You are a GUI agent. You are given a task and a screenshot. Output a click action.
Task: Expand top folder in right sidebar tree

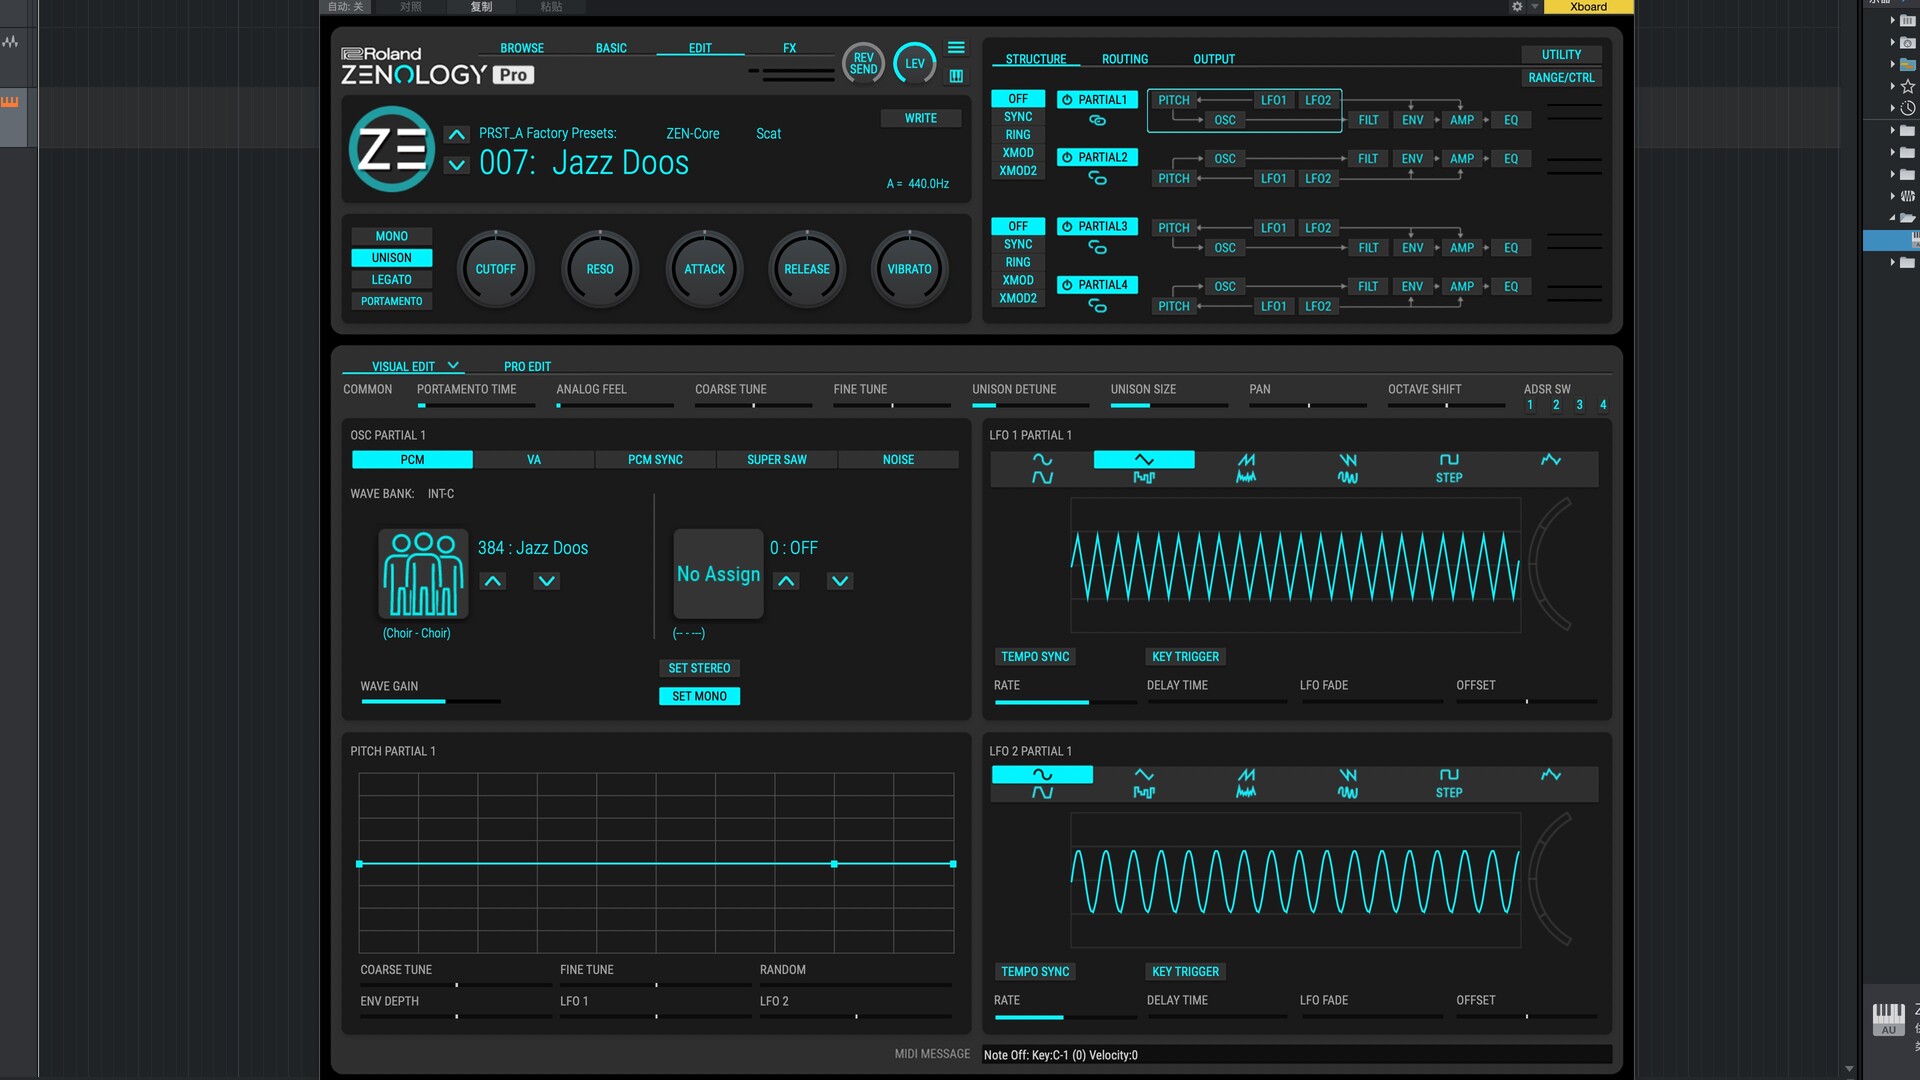1892,20
